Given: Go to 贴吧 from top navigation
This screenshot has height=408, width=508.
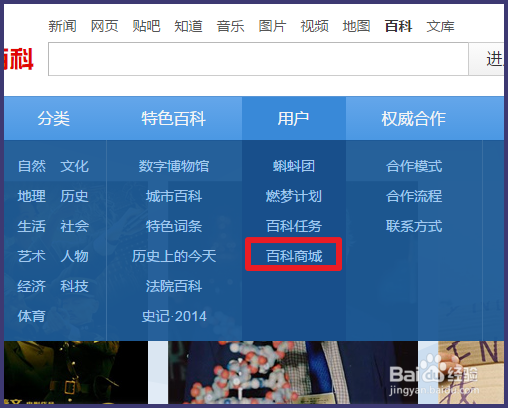Looking at the screenshot, I should tap(146, 26).
